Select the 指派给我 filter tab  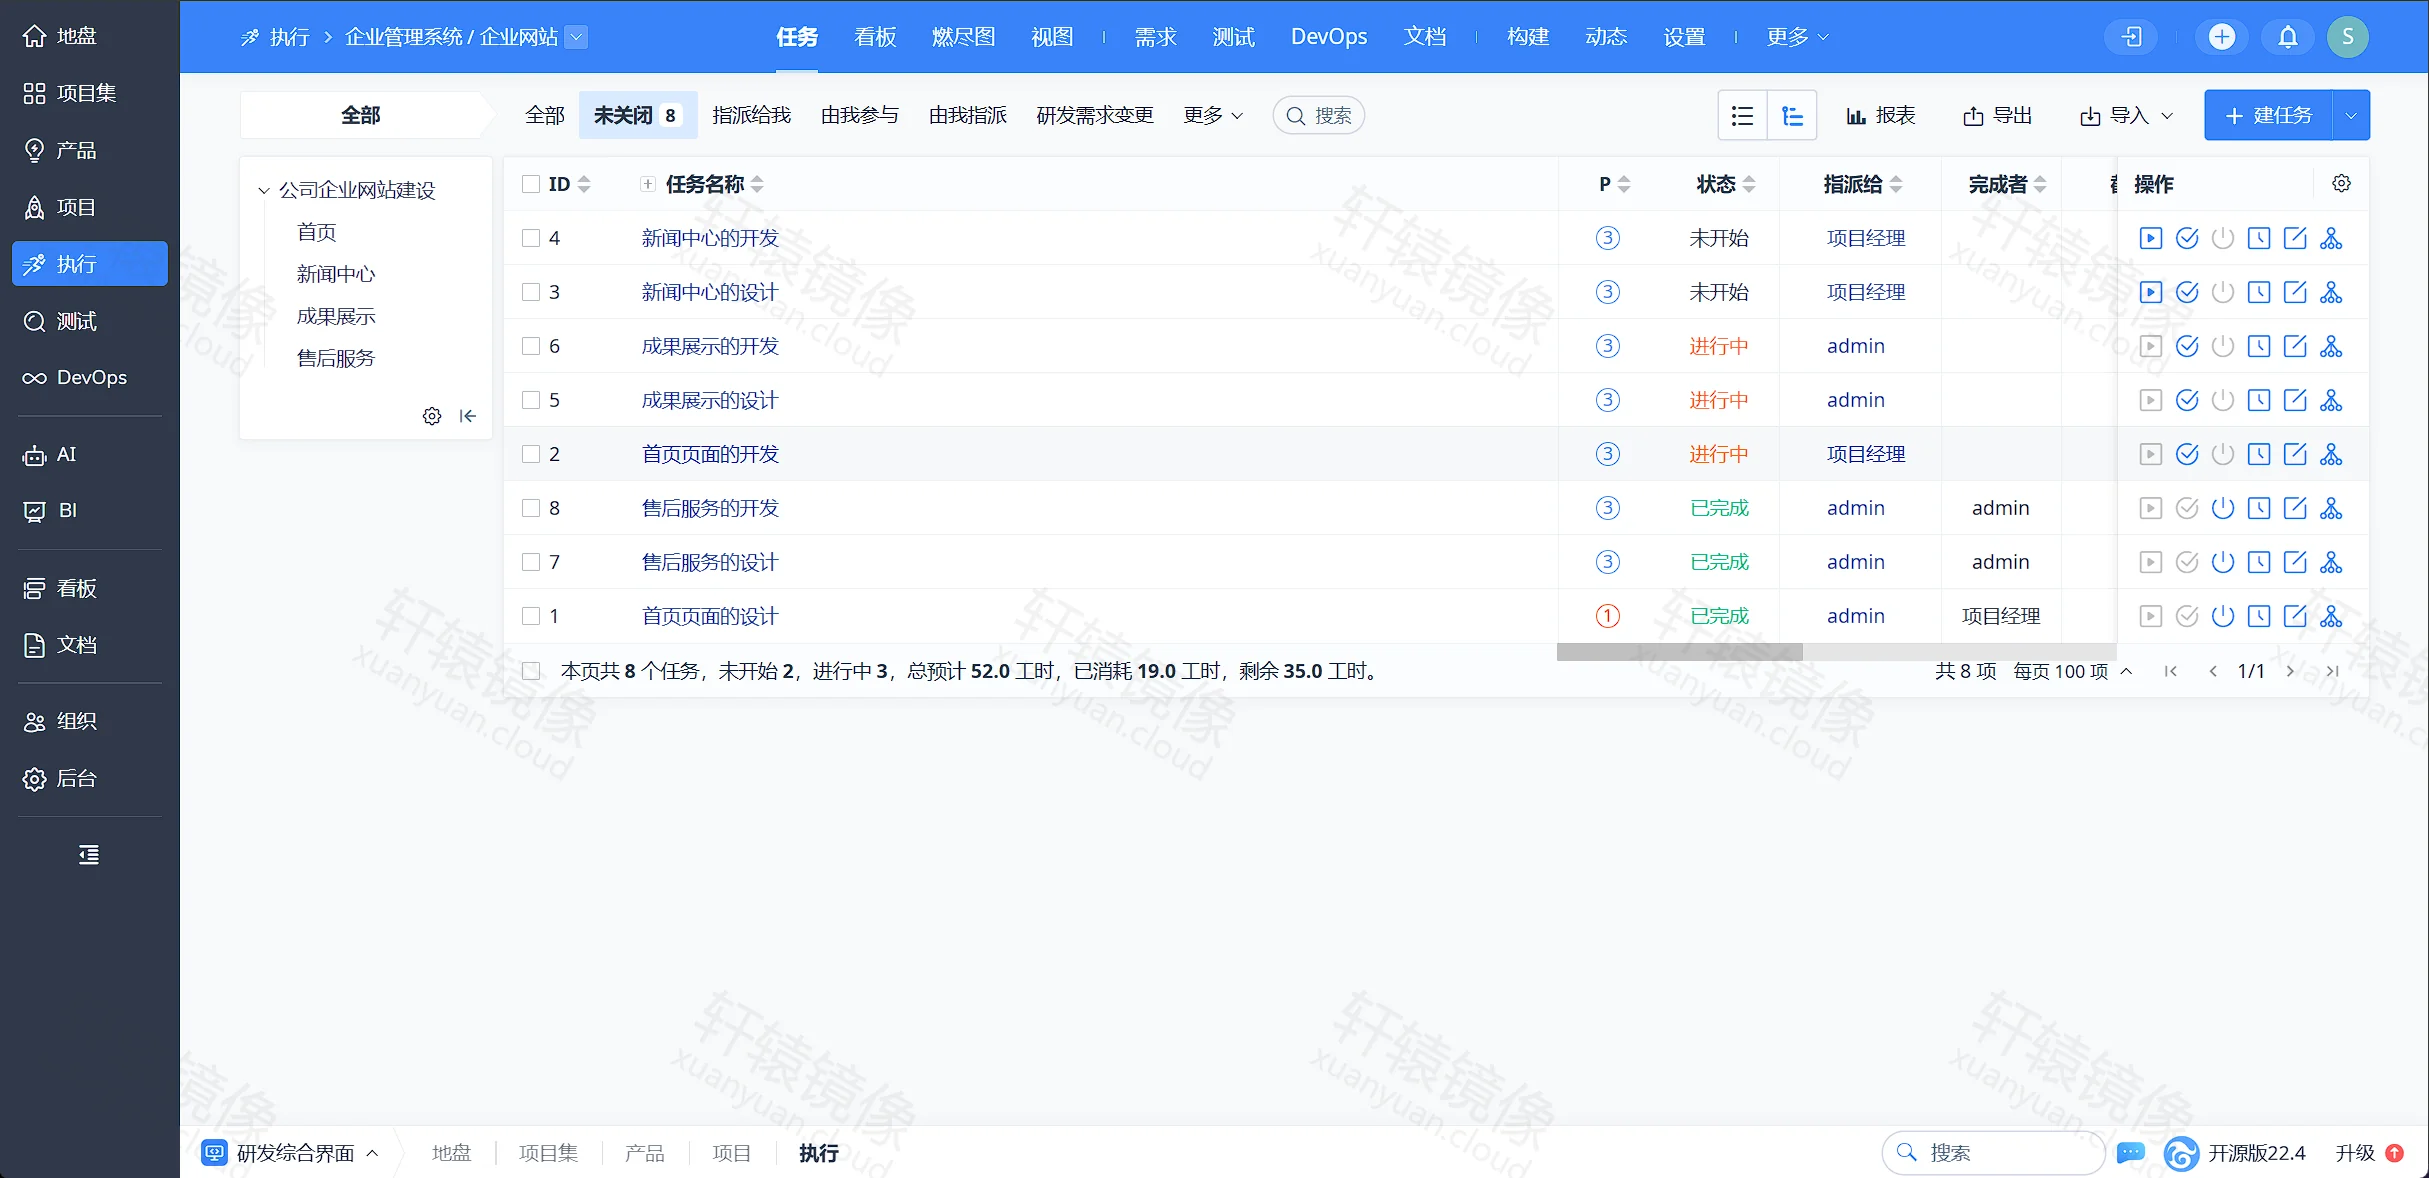coord(751,116)
